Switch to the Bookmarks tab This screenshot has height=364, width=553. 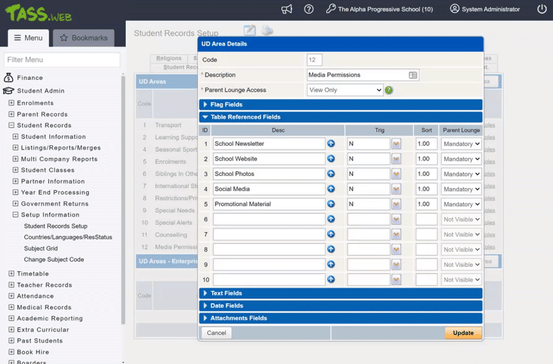pyautogui.click(x=84, y=38)
